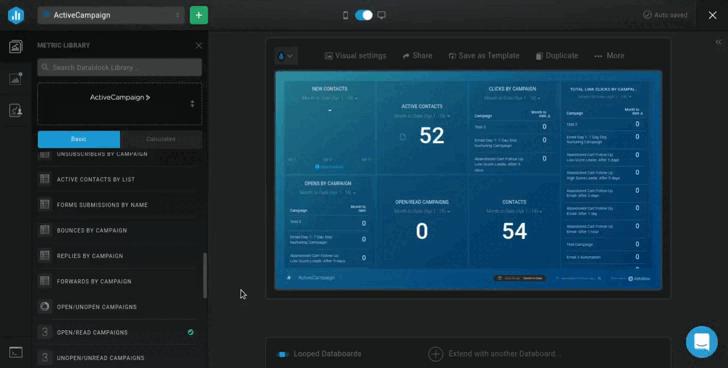The image size is (728, 368).
Task: Open the color theme droplet dropdown
Action: click(286, 56)
